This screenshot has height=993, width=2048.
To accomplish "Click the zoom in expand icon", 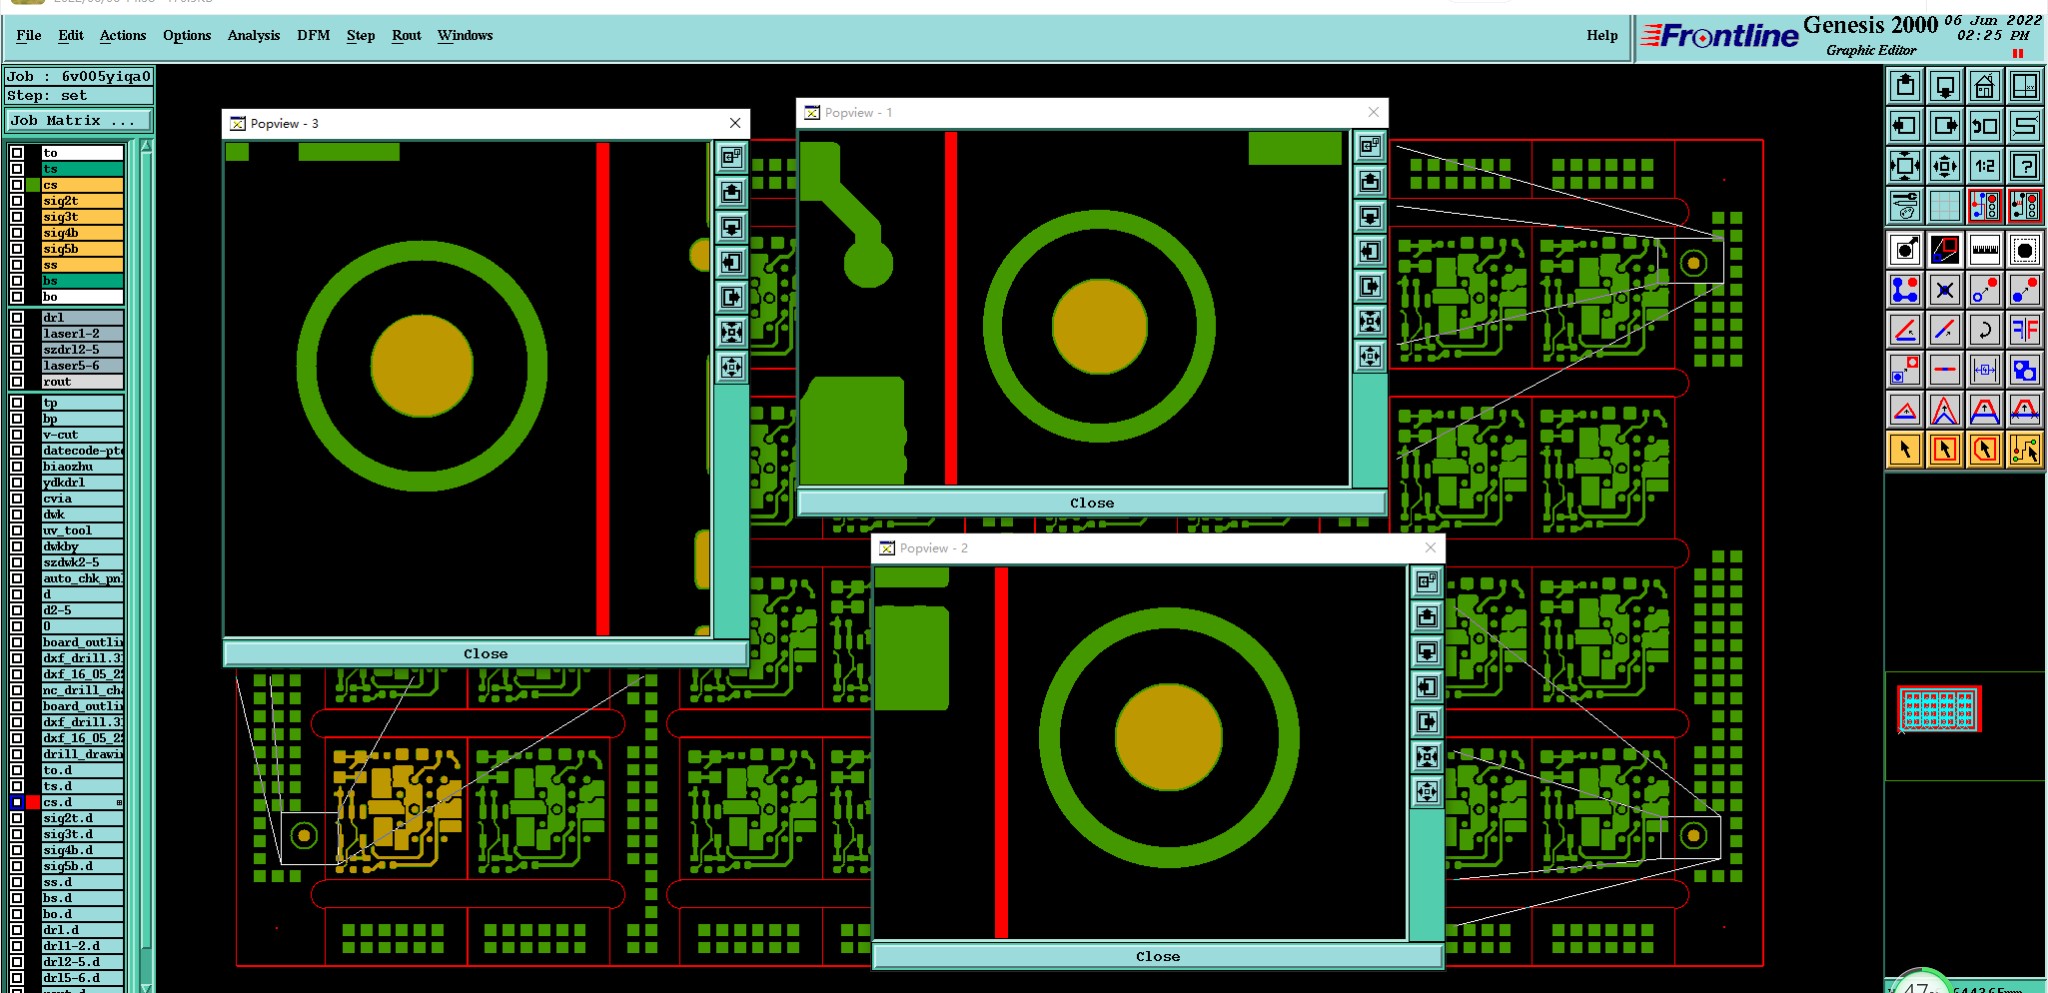I will [x=1905, y=167].
